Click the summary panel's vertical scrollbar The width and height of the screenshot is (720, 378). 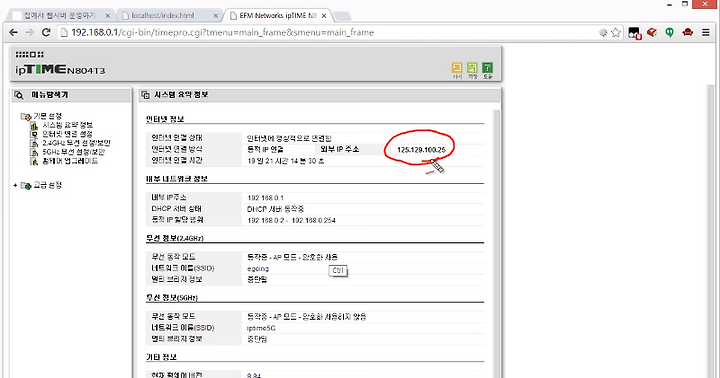tap(496, 243)
